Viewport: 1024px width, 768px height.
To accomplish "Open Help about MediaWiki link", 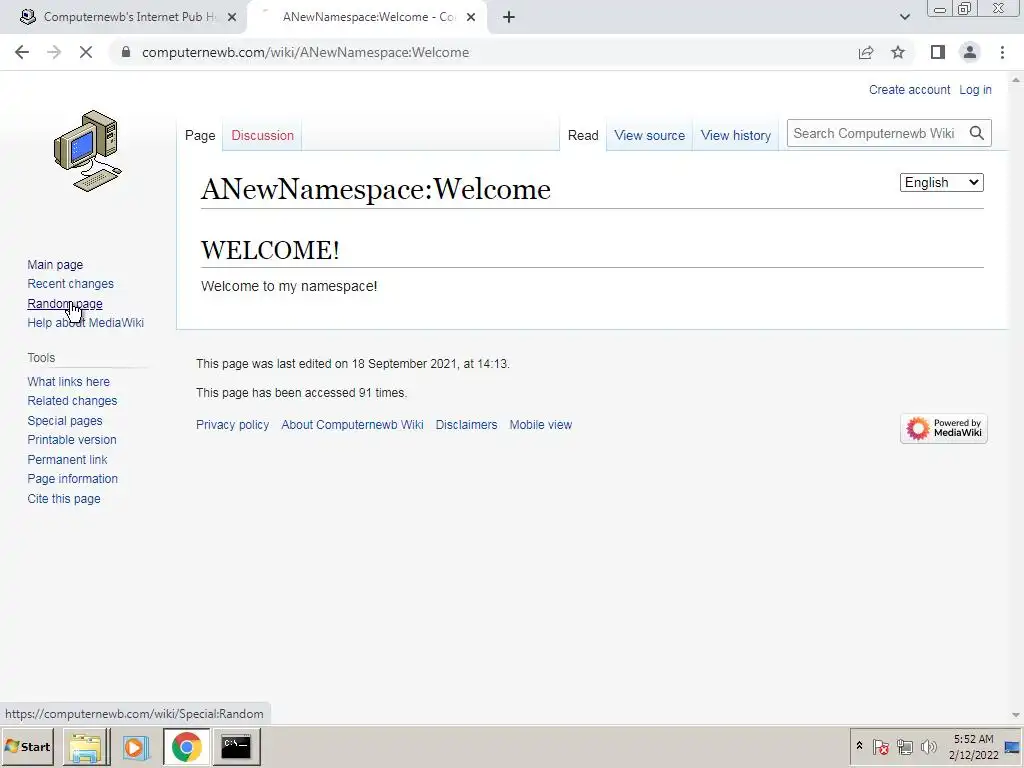I will point(86,323).
